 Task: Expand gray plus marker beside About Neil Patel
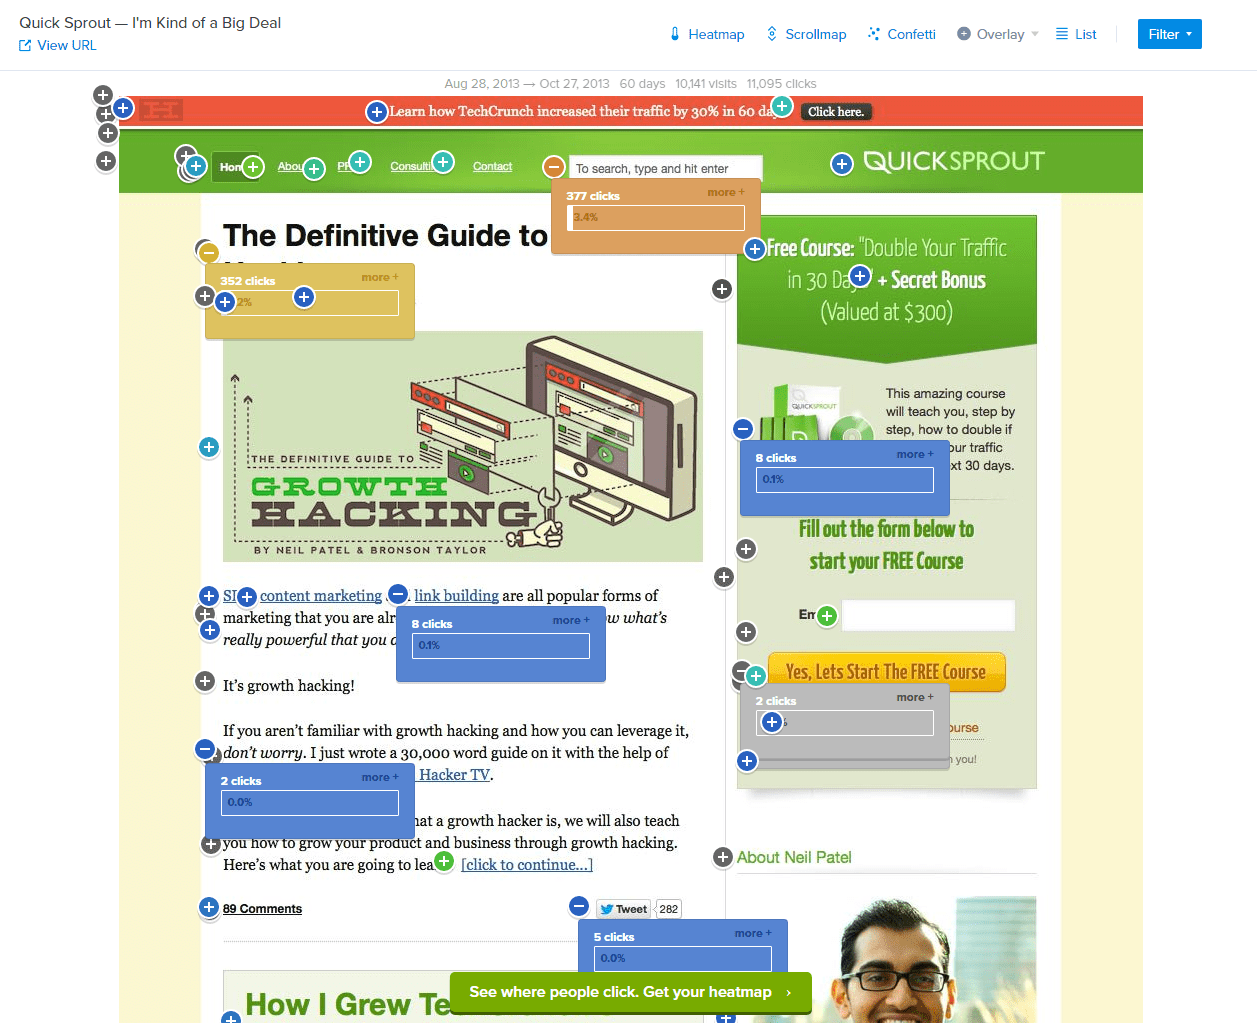(723, 857)
